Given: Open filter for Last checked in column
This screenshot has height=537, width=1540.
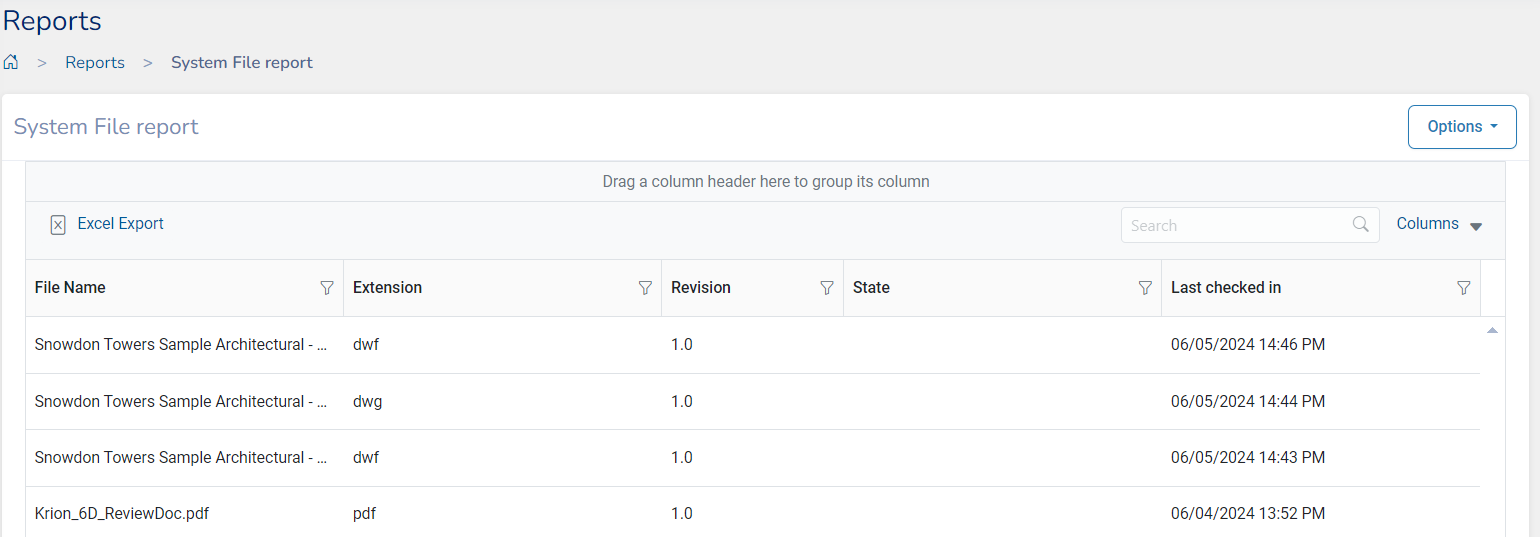Looking at the screenshot, I should pyautogui.click(x=1463, y=288).
